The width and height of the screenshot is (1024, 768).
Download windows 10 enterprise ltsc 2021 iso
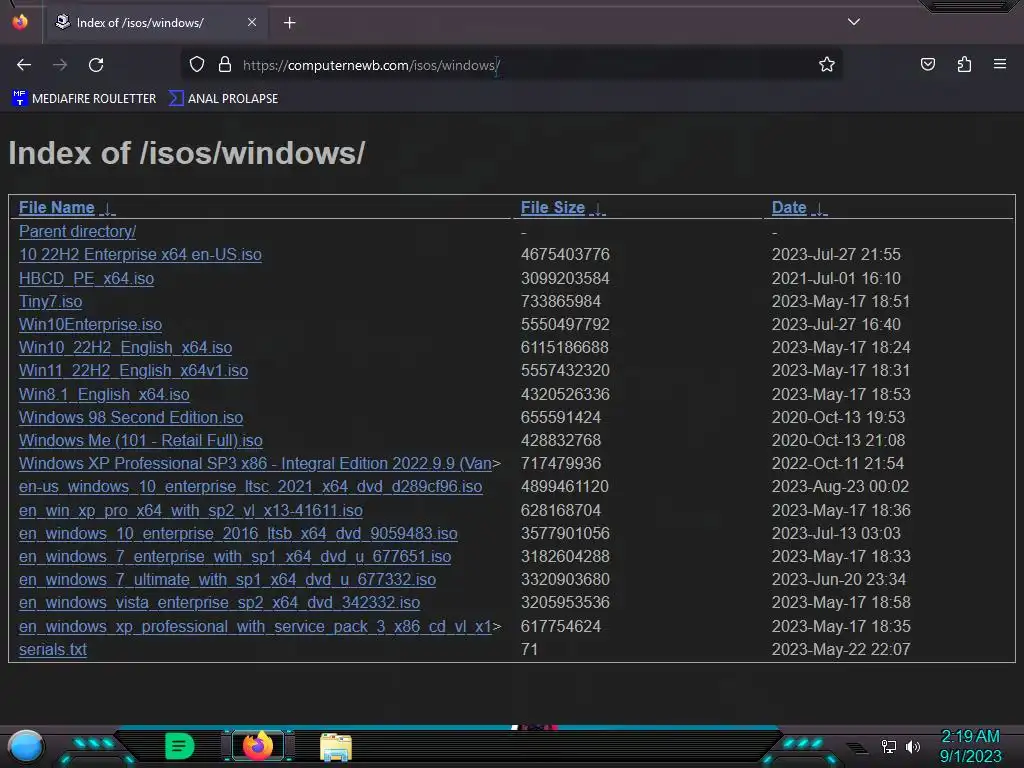click(x=251, y=487)
